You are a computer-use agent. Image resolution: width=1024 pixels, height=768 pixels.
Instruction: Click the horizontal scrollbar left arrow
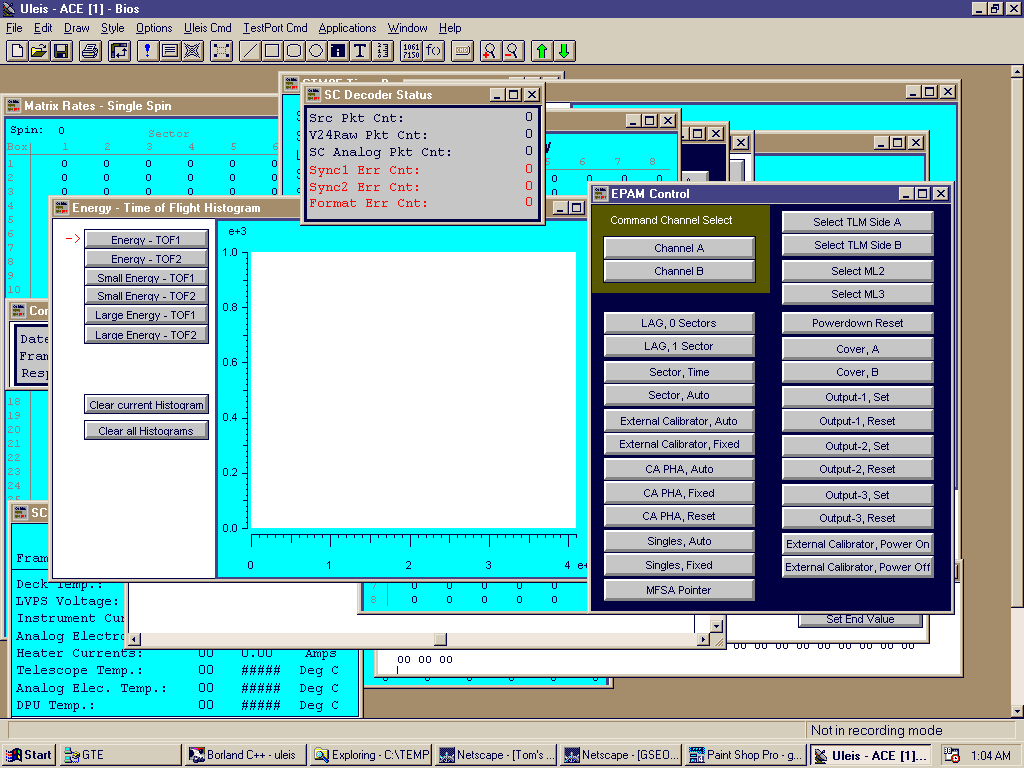point(134,639)
